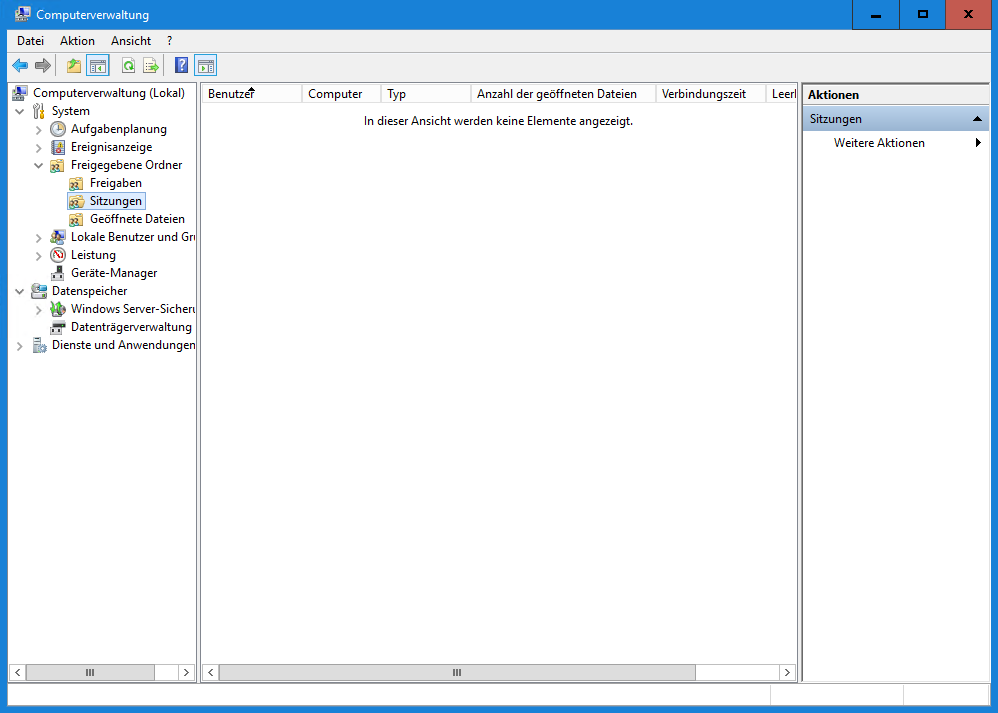Click the Leistung performance icon
Viewport: 998px width, 713px height.
58,255
